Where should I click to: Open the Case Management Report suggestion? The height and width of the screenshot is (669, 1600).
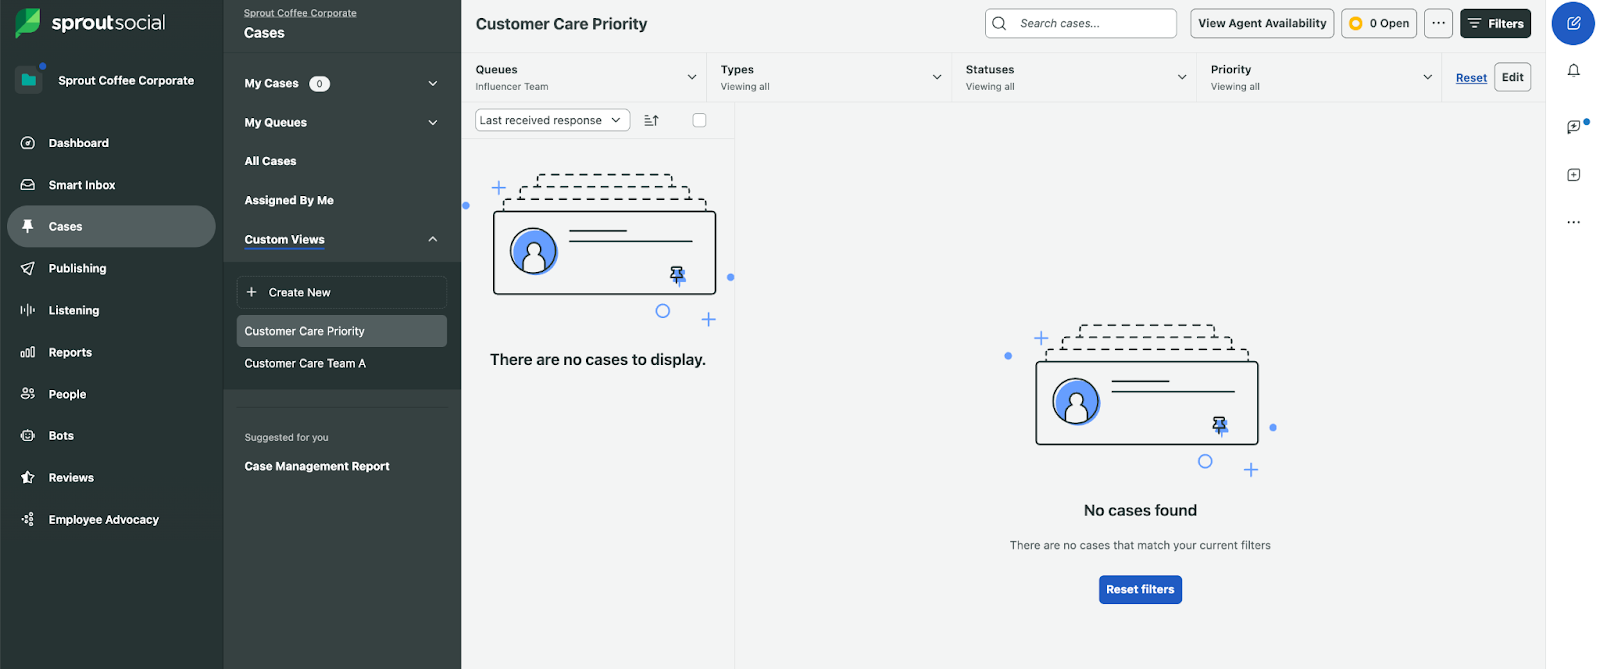point(317,467)
